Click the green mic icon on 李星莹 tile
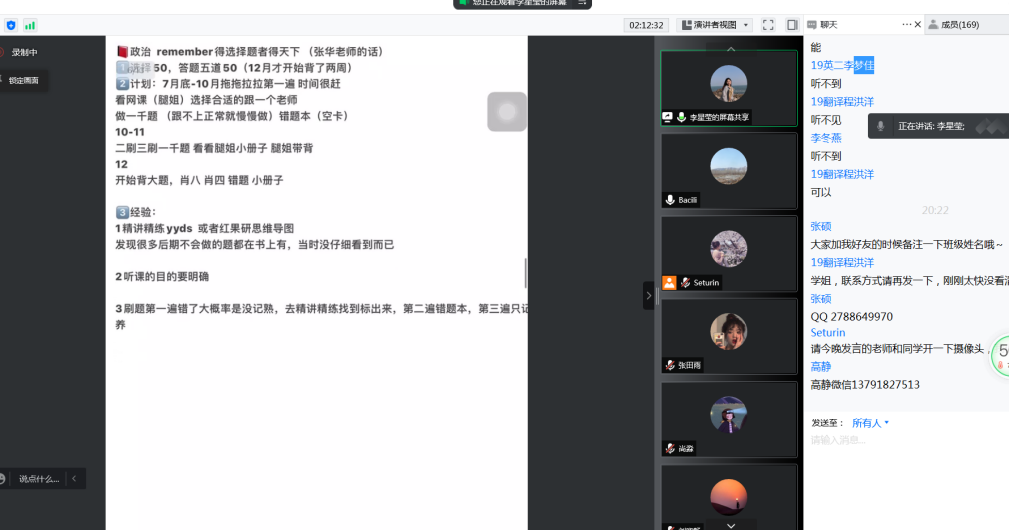The height and width of the screenshot is (530, 1009). [x=681, y=117]
